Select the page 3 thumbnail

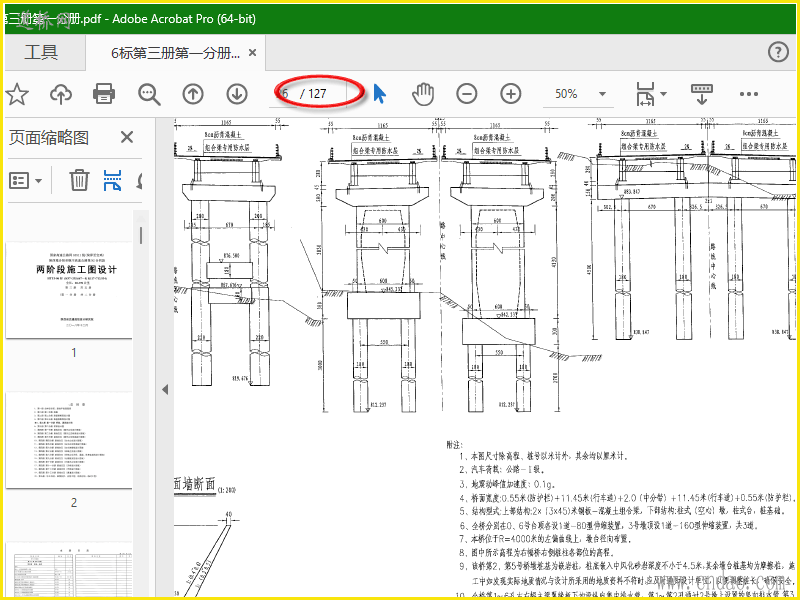coord(69,569)
